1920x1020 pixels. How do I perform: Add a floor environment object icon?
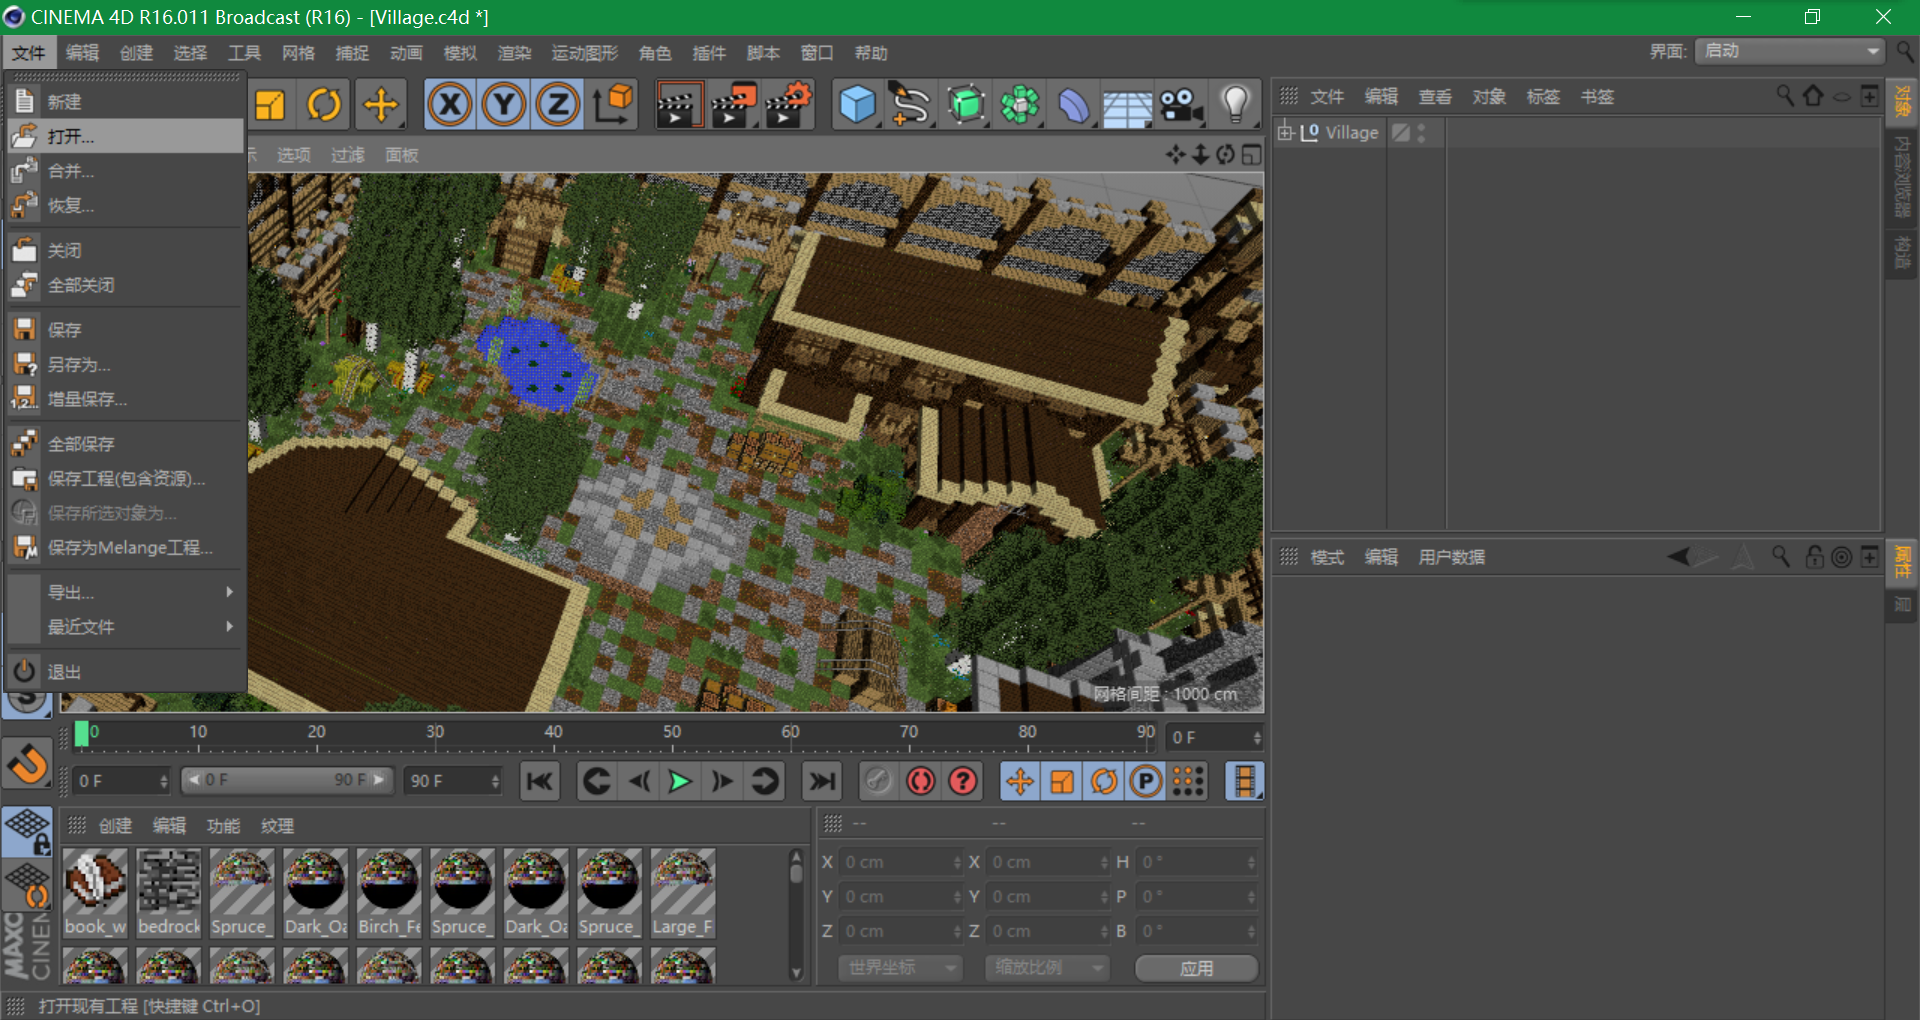click(x=1127, y=107)
